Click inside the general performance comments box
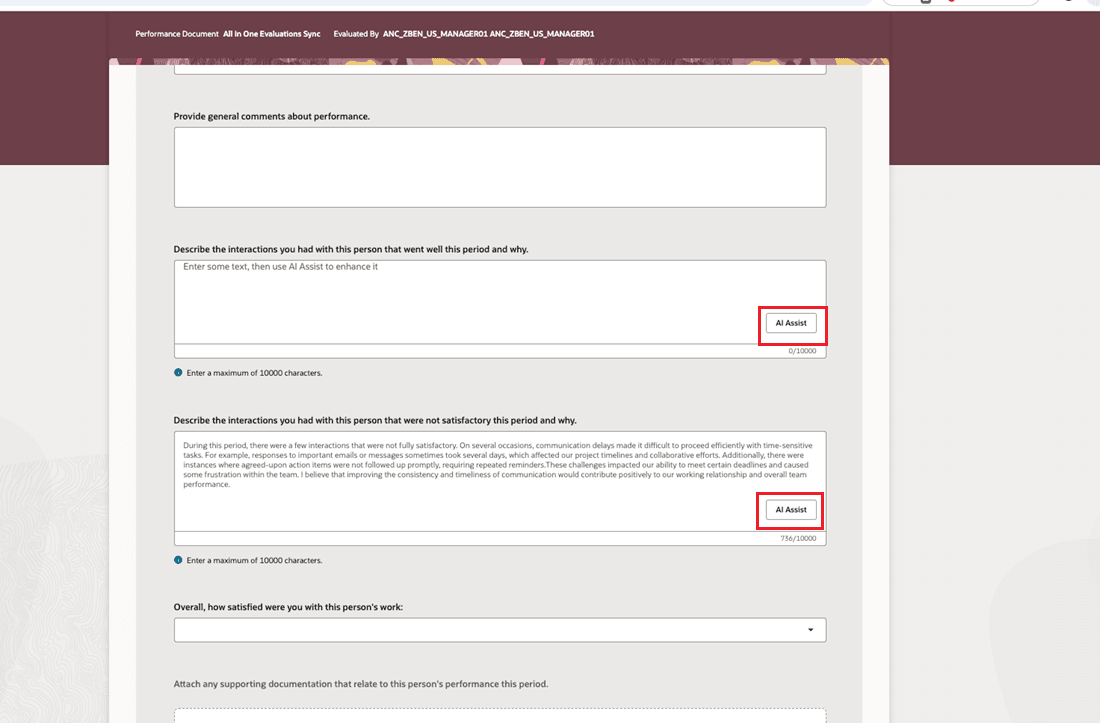The image size is (1100, 723). (500, 165)
